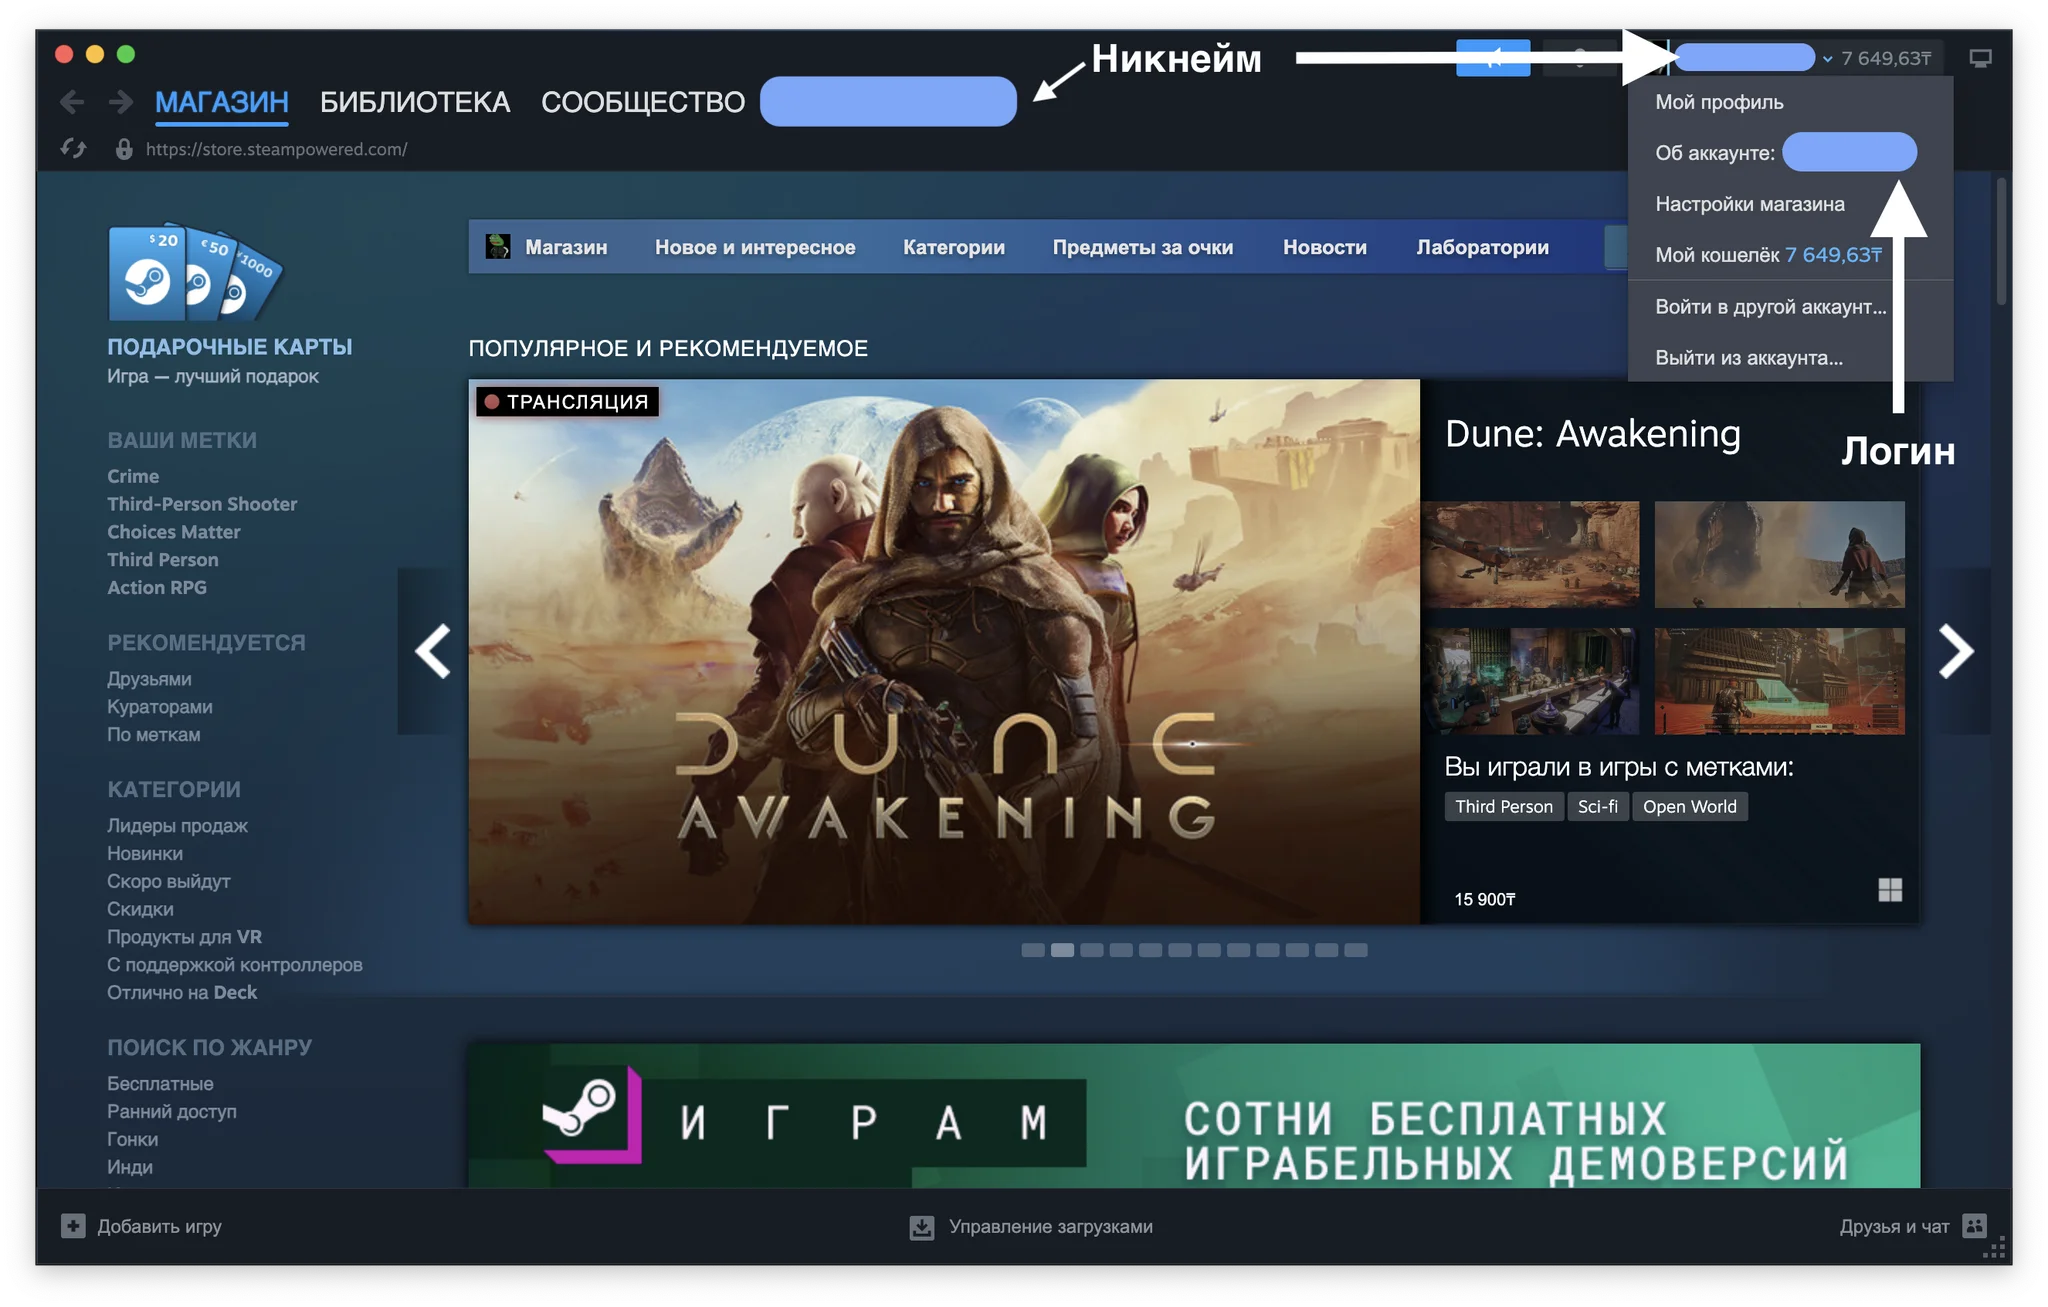This screenshot has height=1307, width=2048.
Task: Choose Войти в другой аккаунт
Action: pos(1790,307)
